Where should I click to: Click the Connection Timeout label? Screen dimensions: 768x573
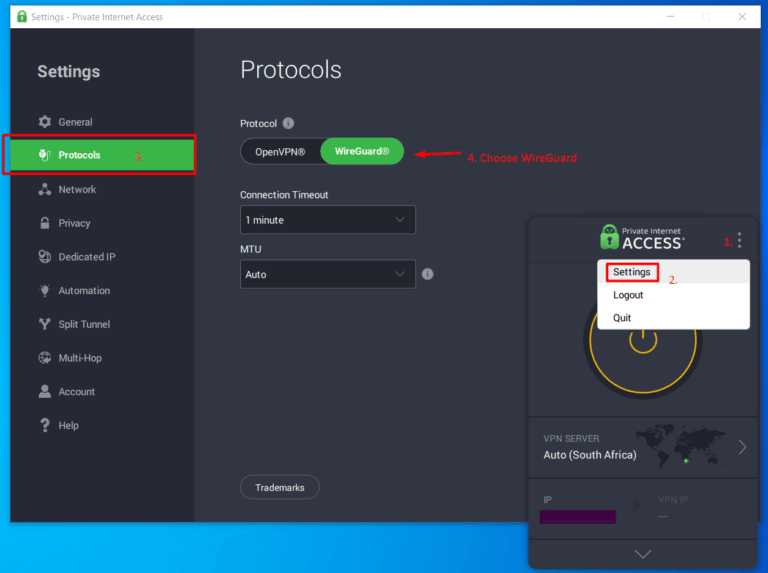point(284,195)
